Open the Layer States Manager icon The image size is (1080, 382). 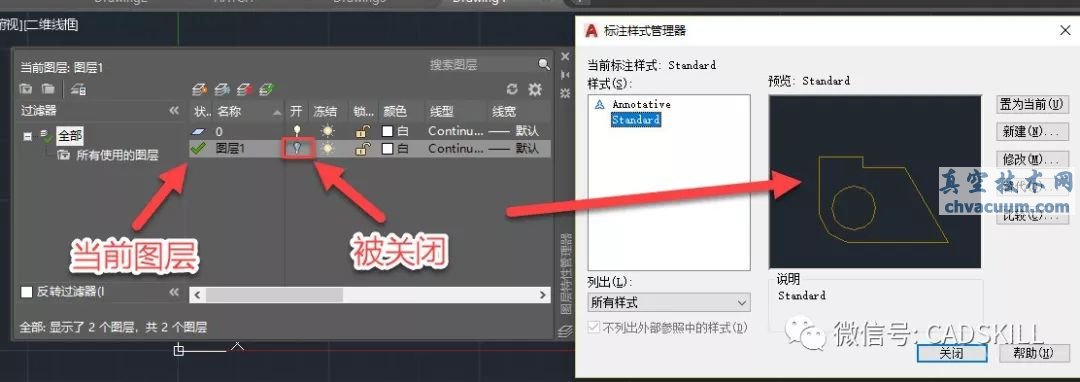78,89
